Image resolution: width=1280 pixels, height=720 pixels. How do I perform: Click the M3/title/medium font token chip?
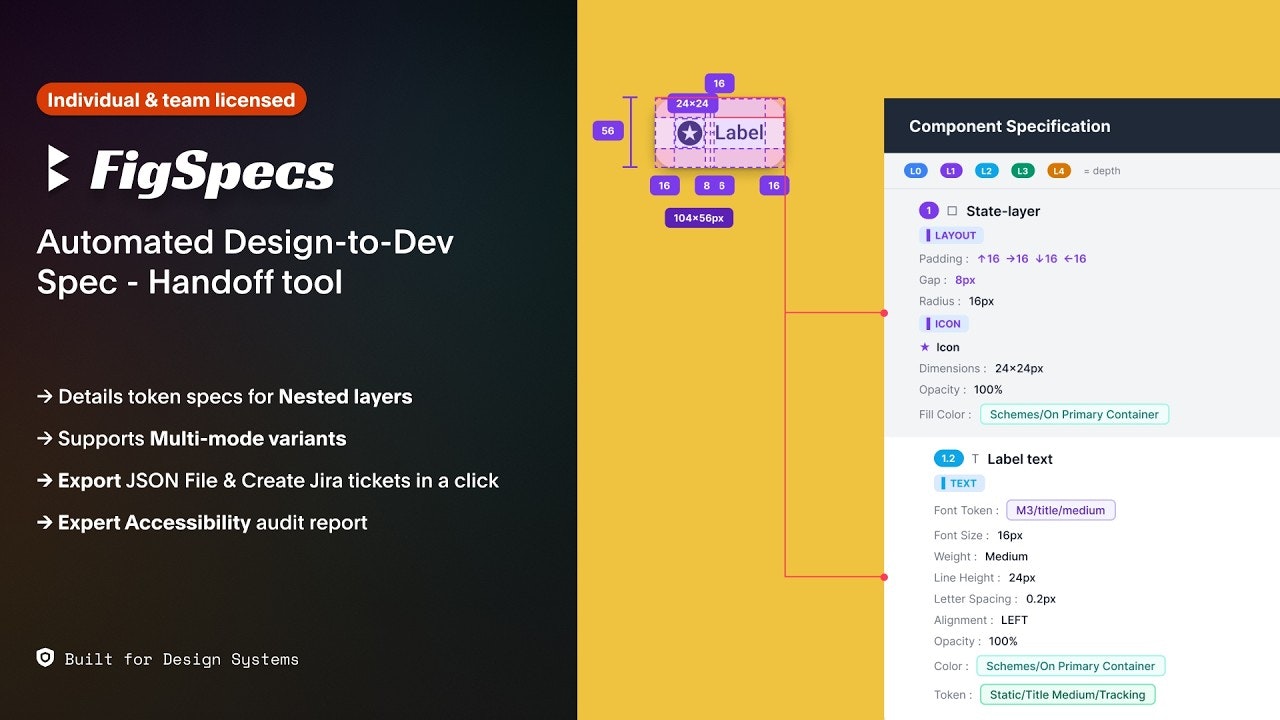tap(1060, 510)
